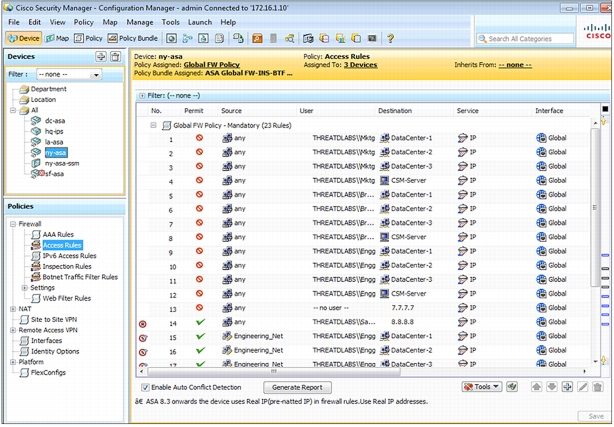Click the Destination column header
614x427 pixels.
(x=395, y=111)
